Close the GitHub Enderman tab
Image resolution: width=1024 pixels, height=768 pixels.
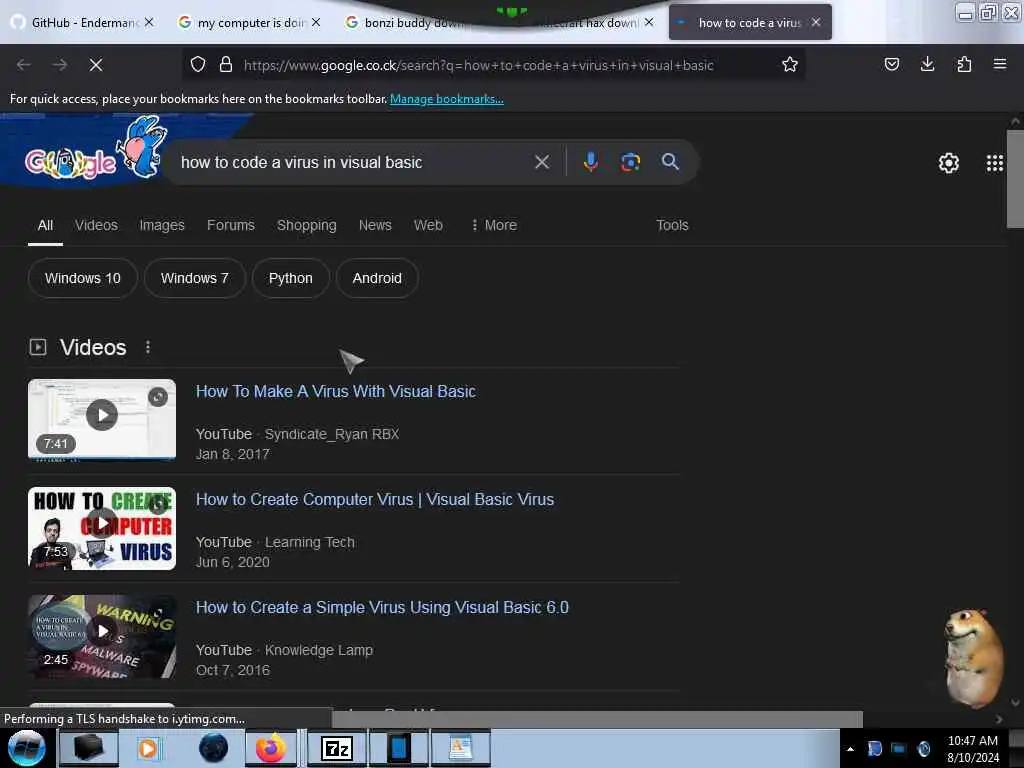[149, 22]
